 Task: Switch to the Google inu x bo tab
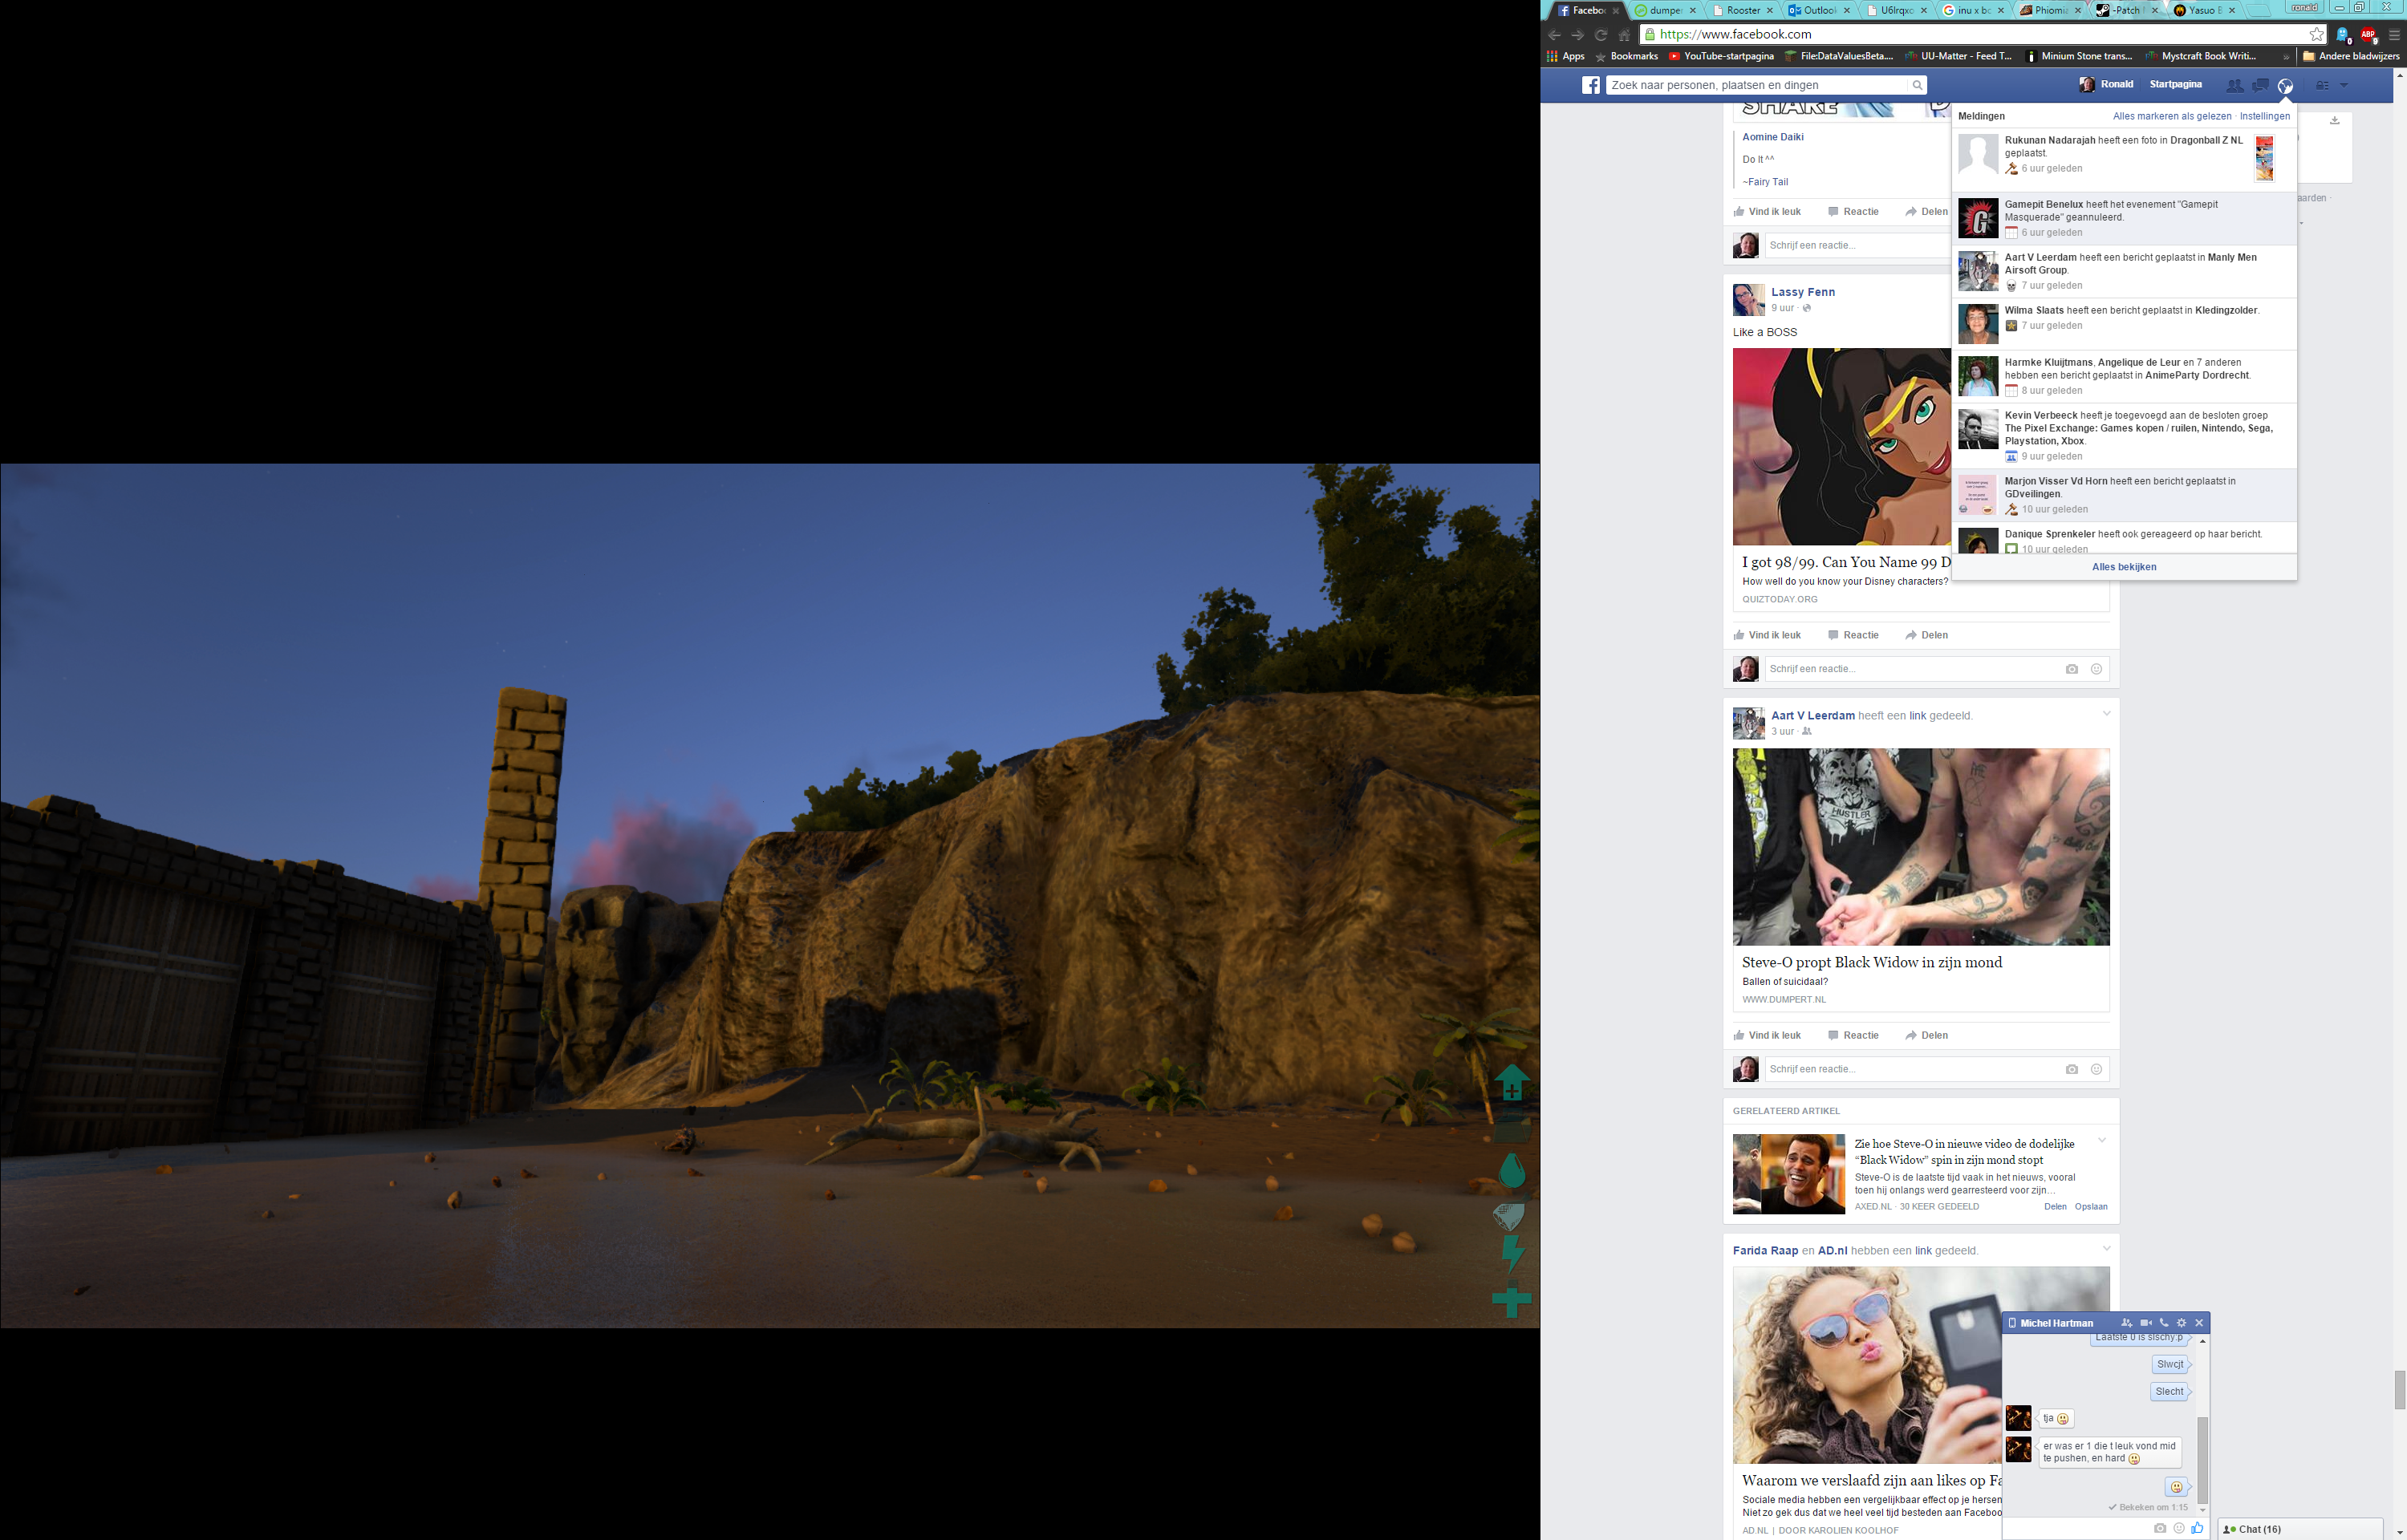(x=1972, y=10)
